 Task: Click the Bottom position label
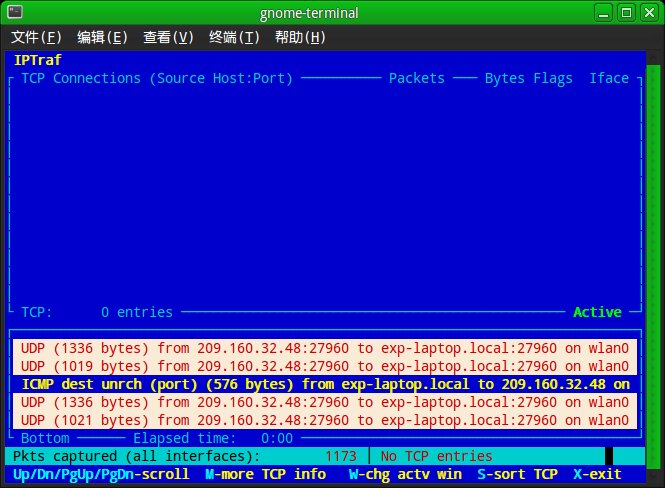click(x=45, y=438)
